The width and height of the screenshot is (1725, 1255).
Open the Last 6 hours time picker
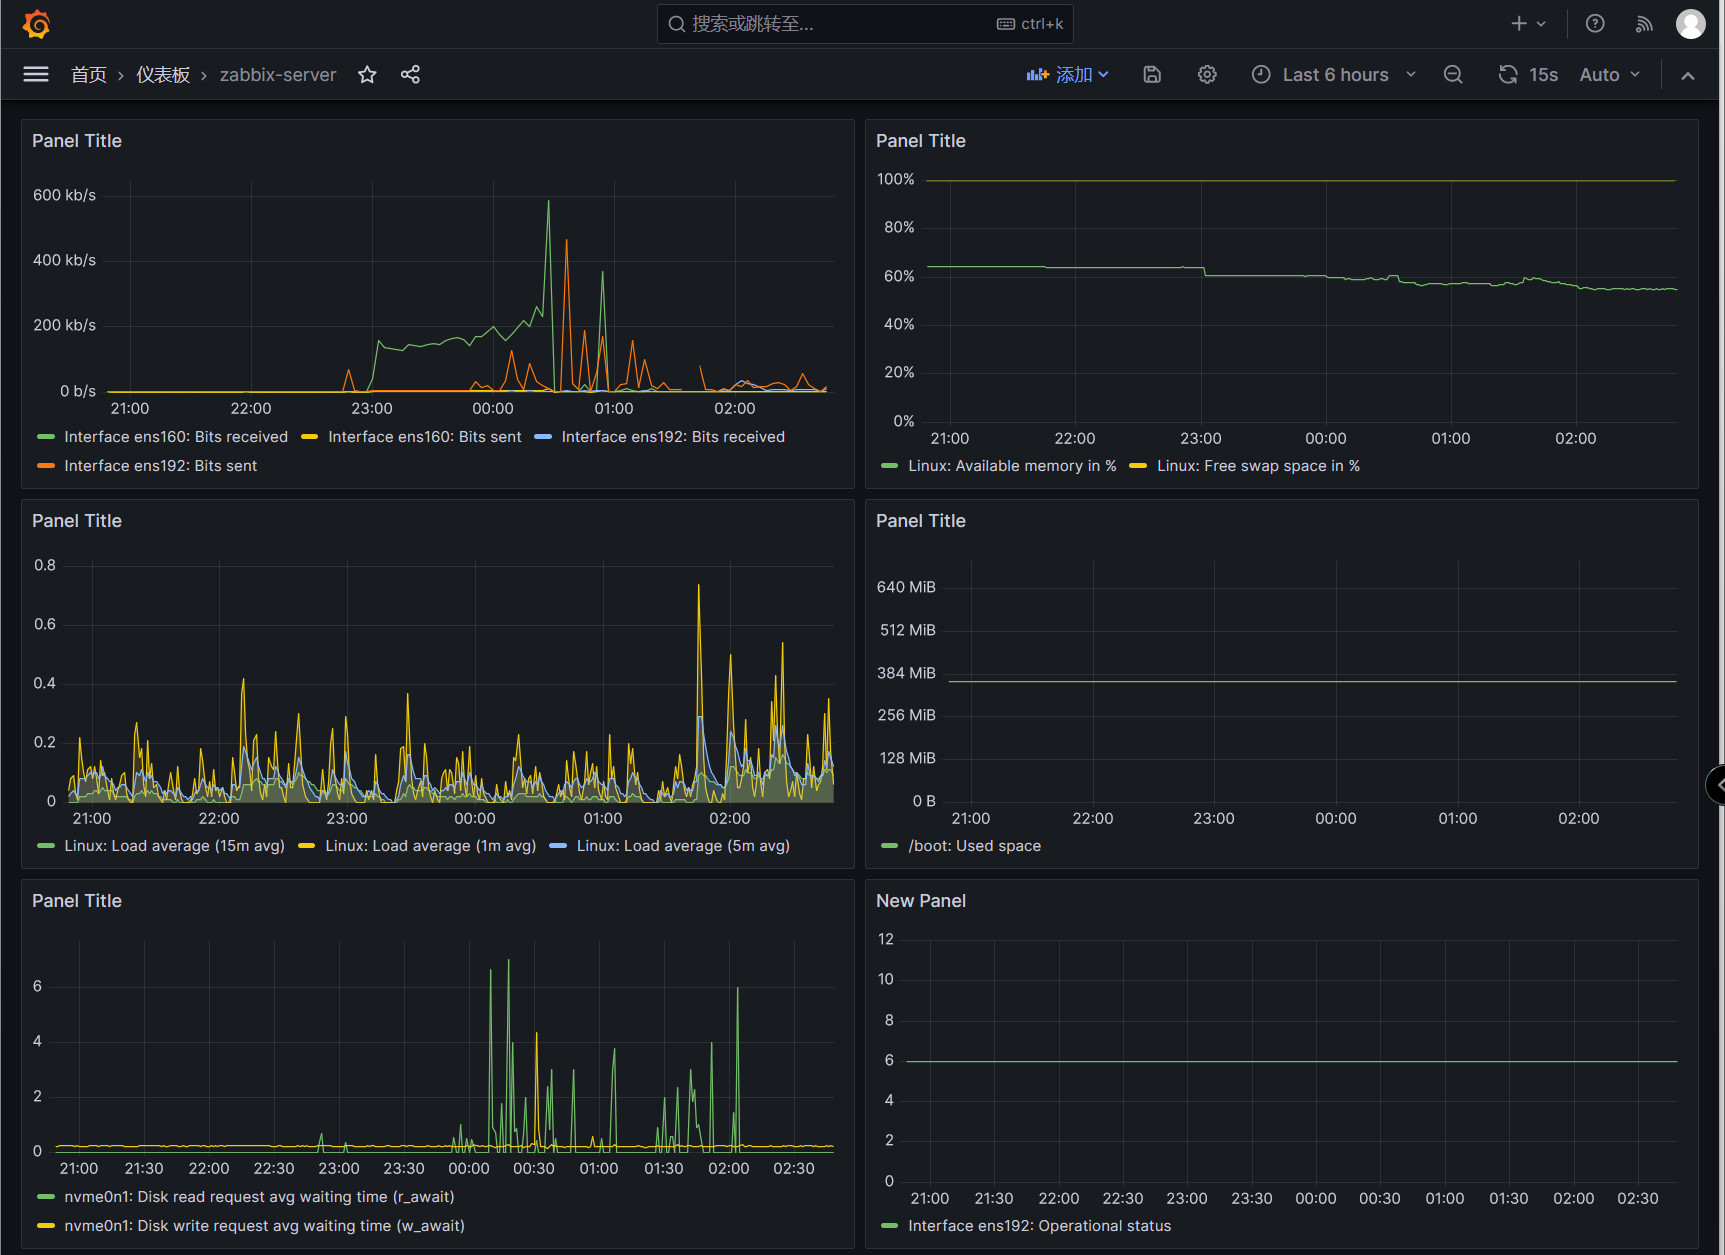pos(1334,75)
